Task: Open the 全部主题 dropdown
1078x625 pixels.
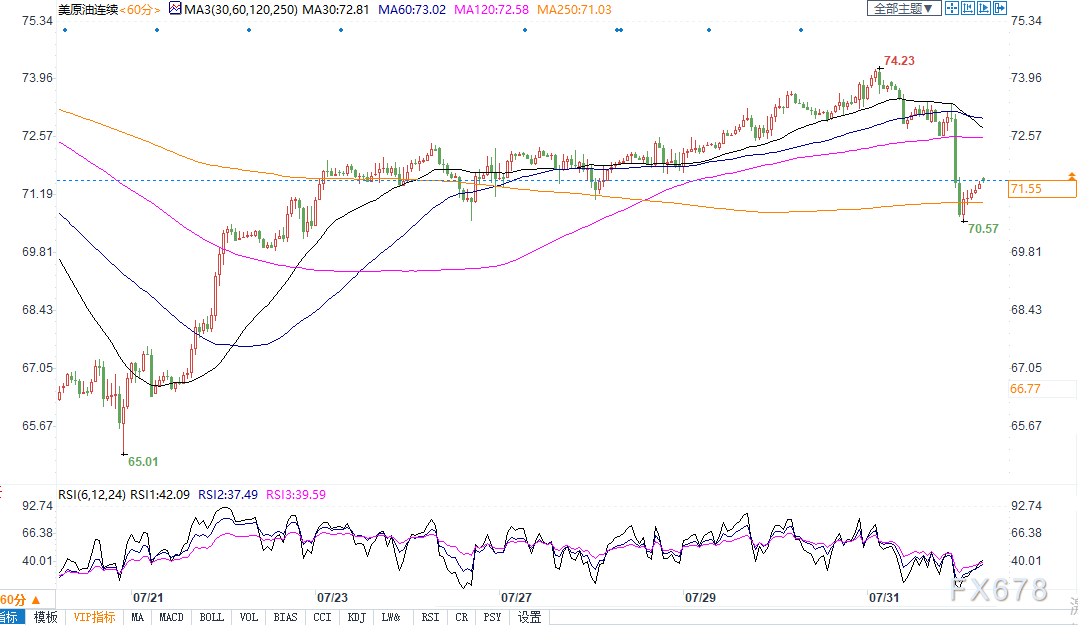Action: 903,8
